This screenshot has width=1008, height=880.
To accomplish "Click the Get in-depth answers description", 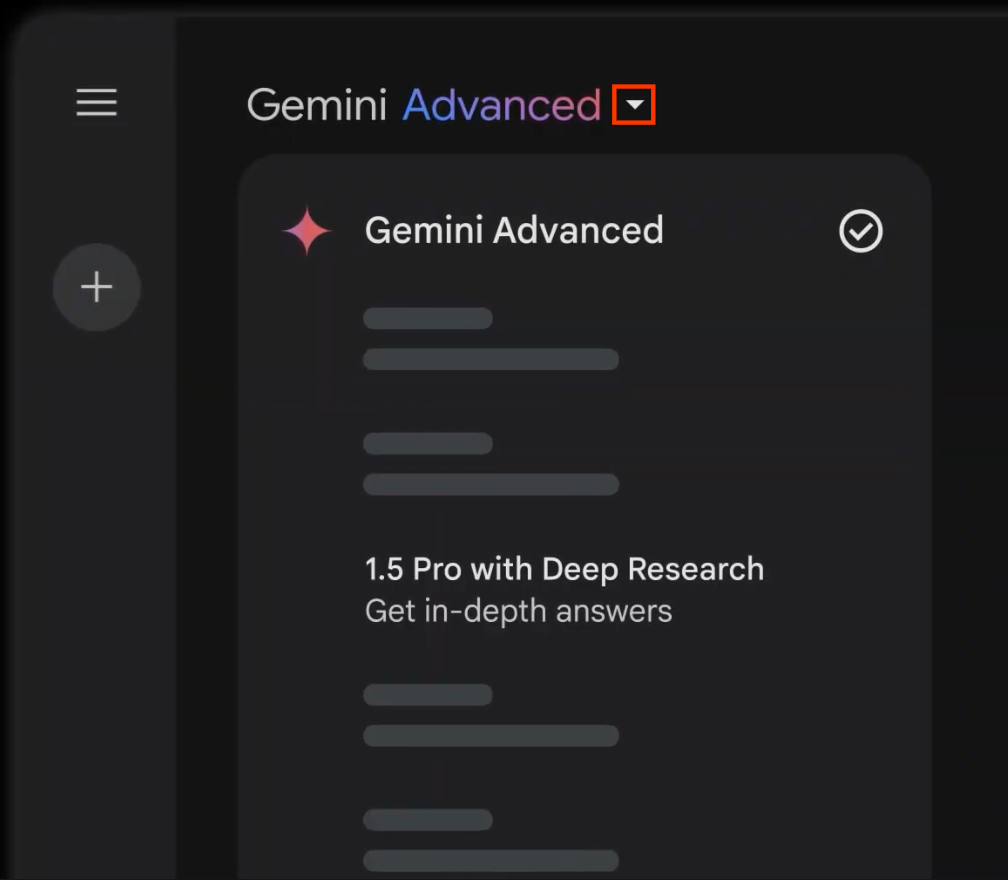I will pyautogui.click(x=518, y=611).
